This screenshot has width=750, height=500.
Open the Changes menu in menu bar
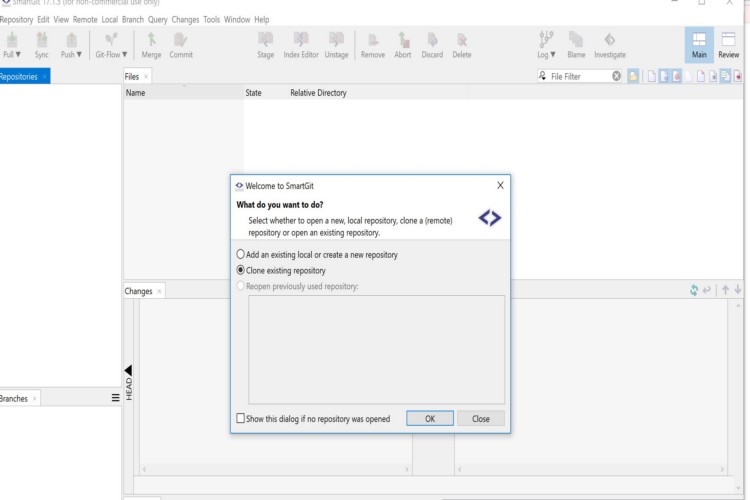(185, 20)
